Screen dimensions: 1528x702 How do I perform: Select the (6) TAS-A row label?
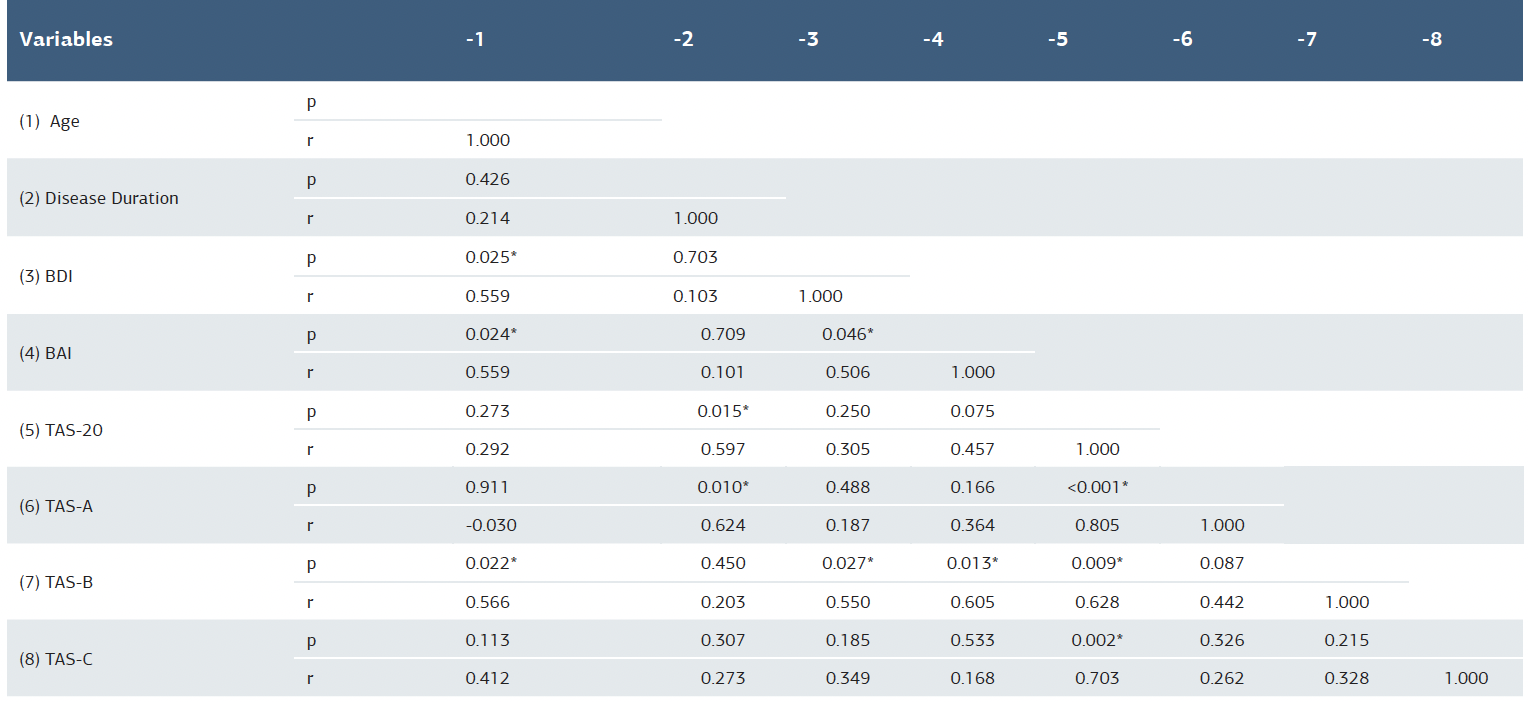58,506
